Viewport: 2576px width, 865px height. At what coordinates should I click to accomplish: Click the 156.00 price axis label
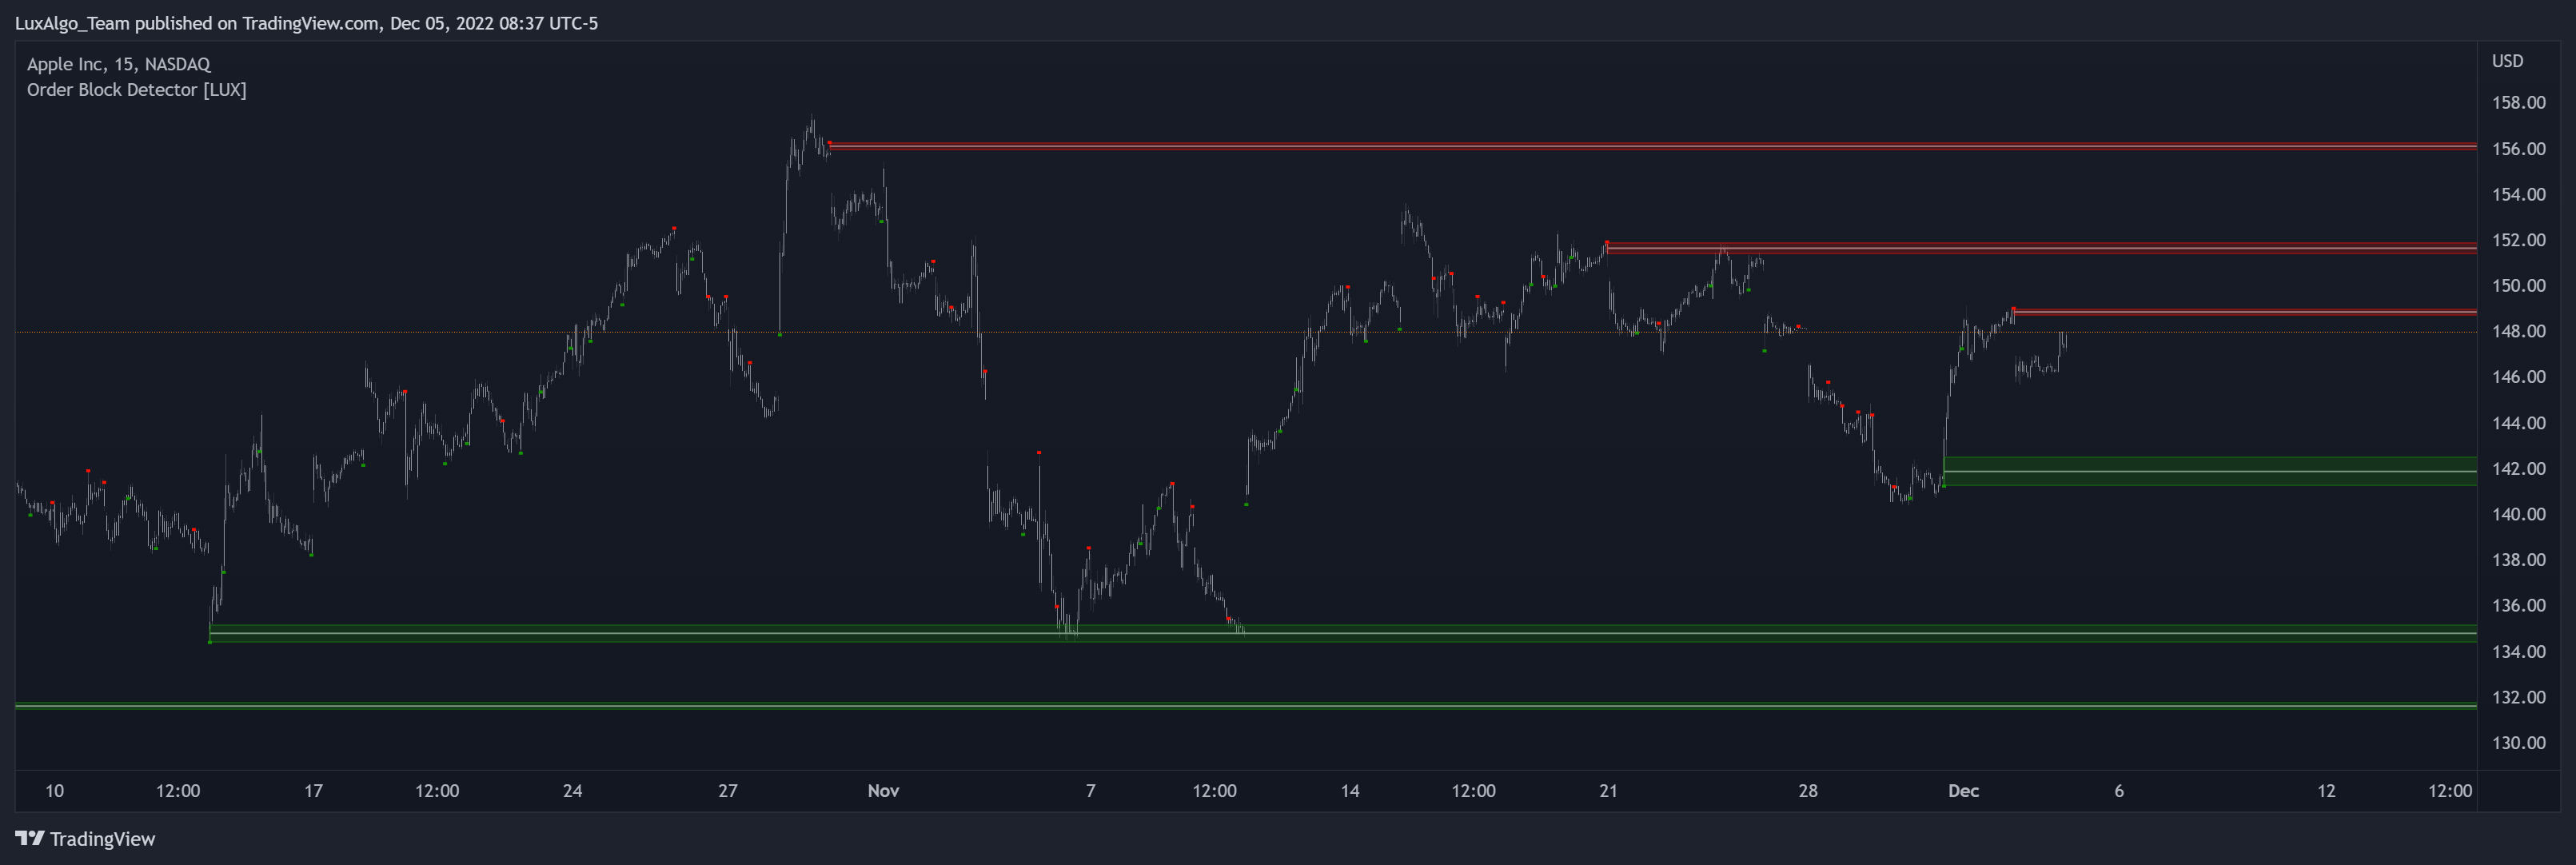(2518, 148)
